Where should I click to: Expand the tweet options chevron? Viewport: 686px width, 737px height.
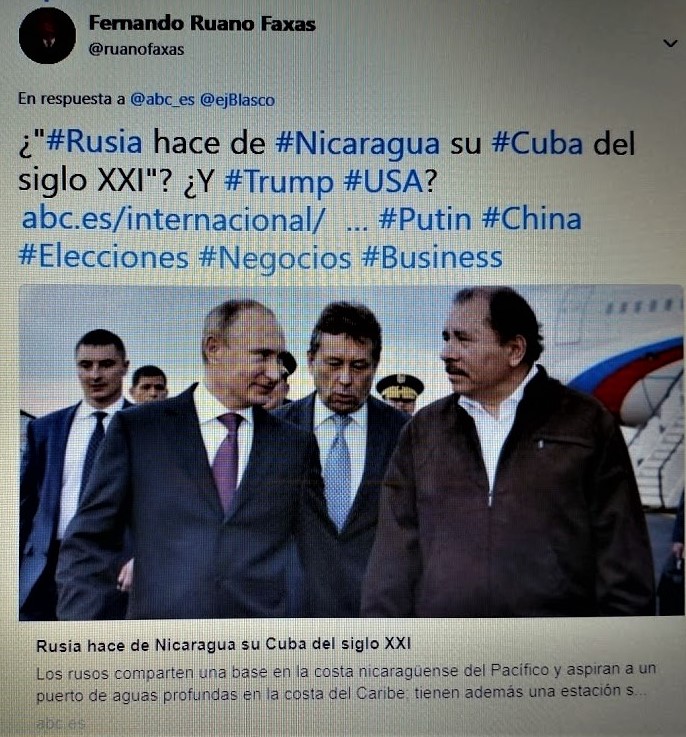[670, 43]
